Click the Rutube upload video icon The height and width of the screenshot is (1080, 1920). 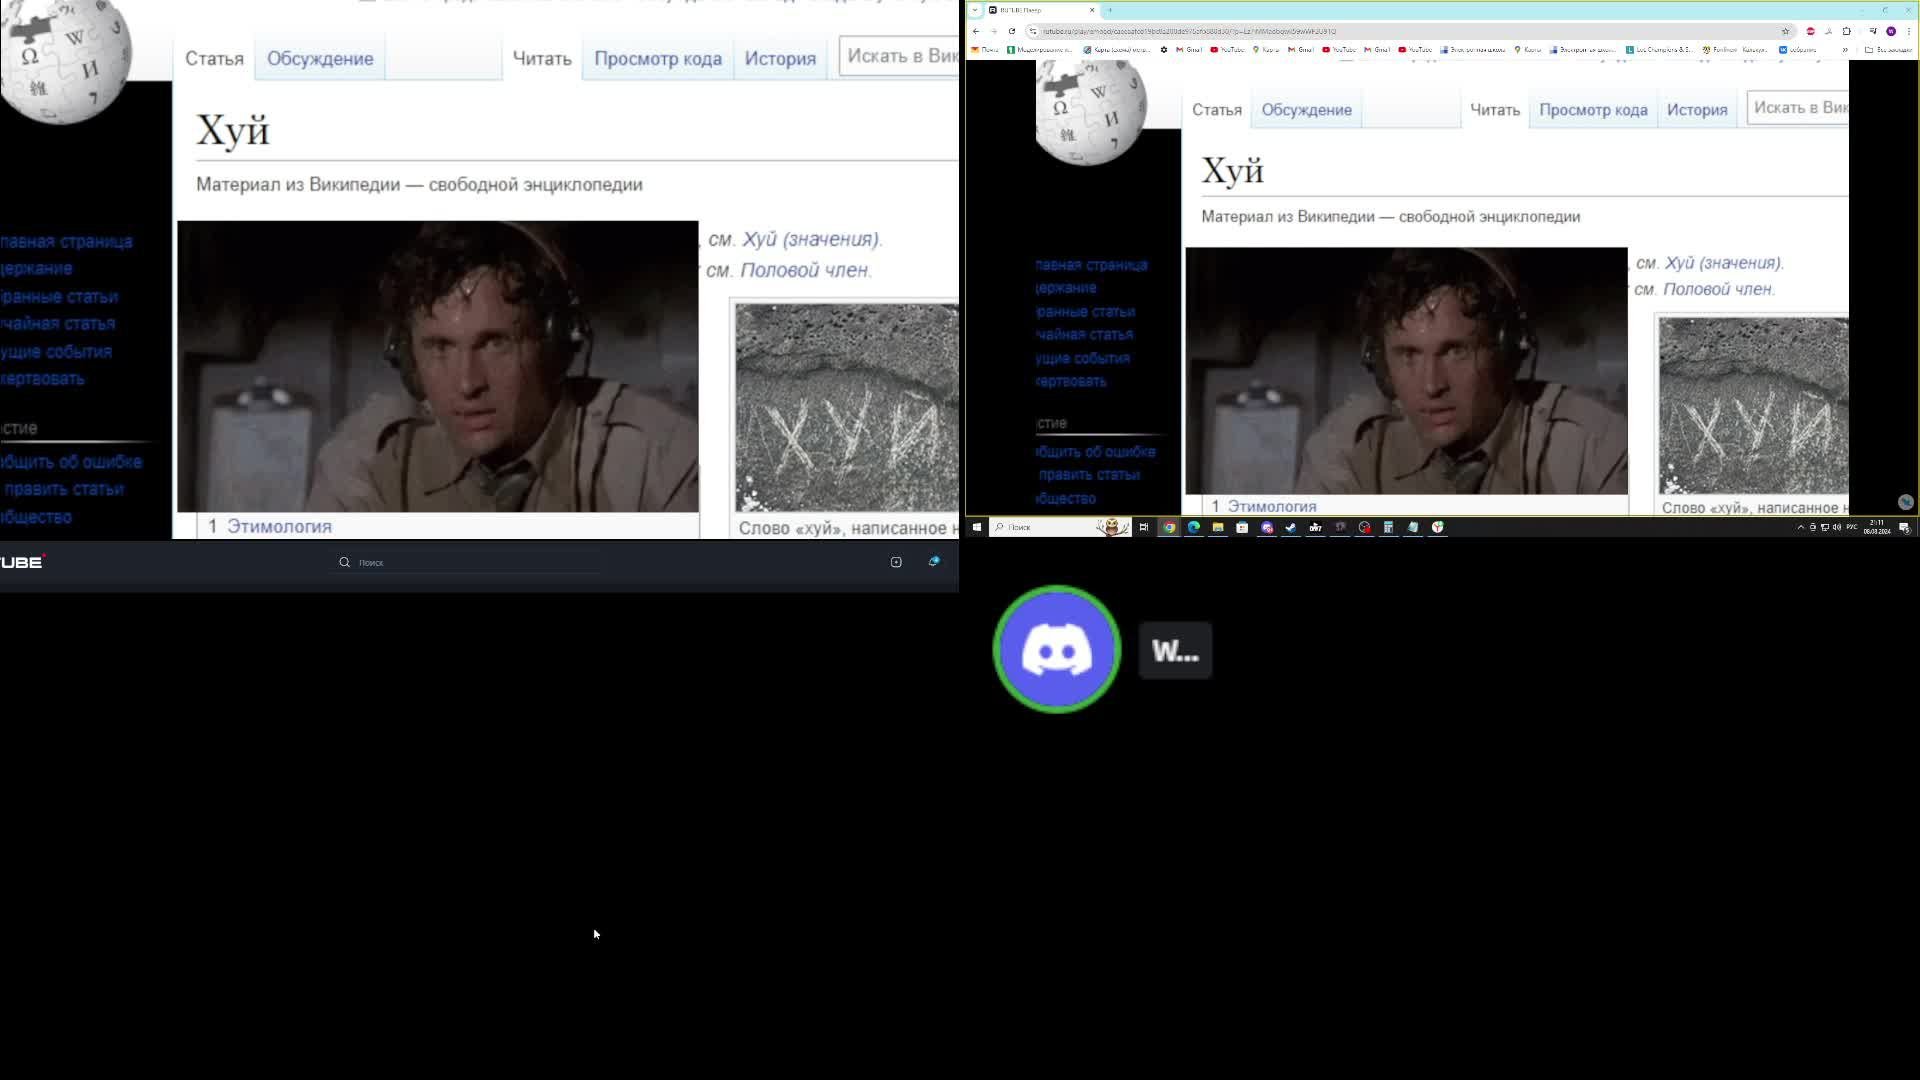[896, 562]
